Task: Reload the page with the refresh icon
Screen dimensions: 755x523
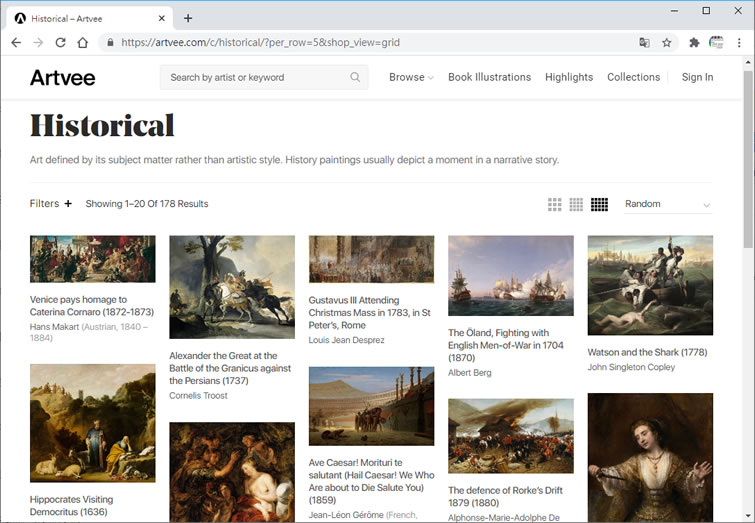Action: tap(60, 42)
